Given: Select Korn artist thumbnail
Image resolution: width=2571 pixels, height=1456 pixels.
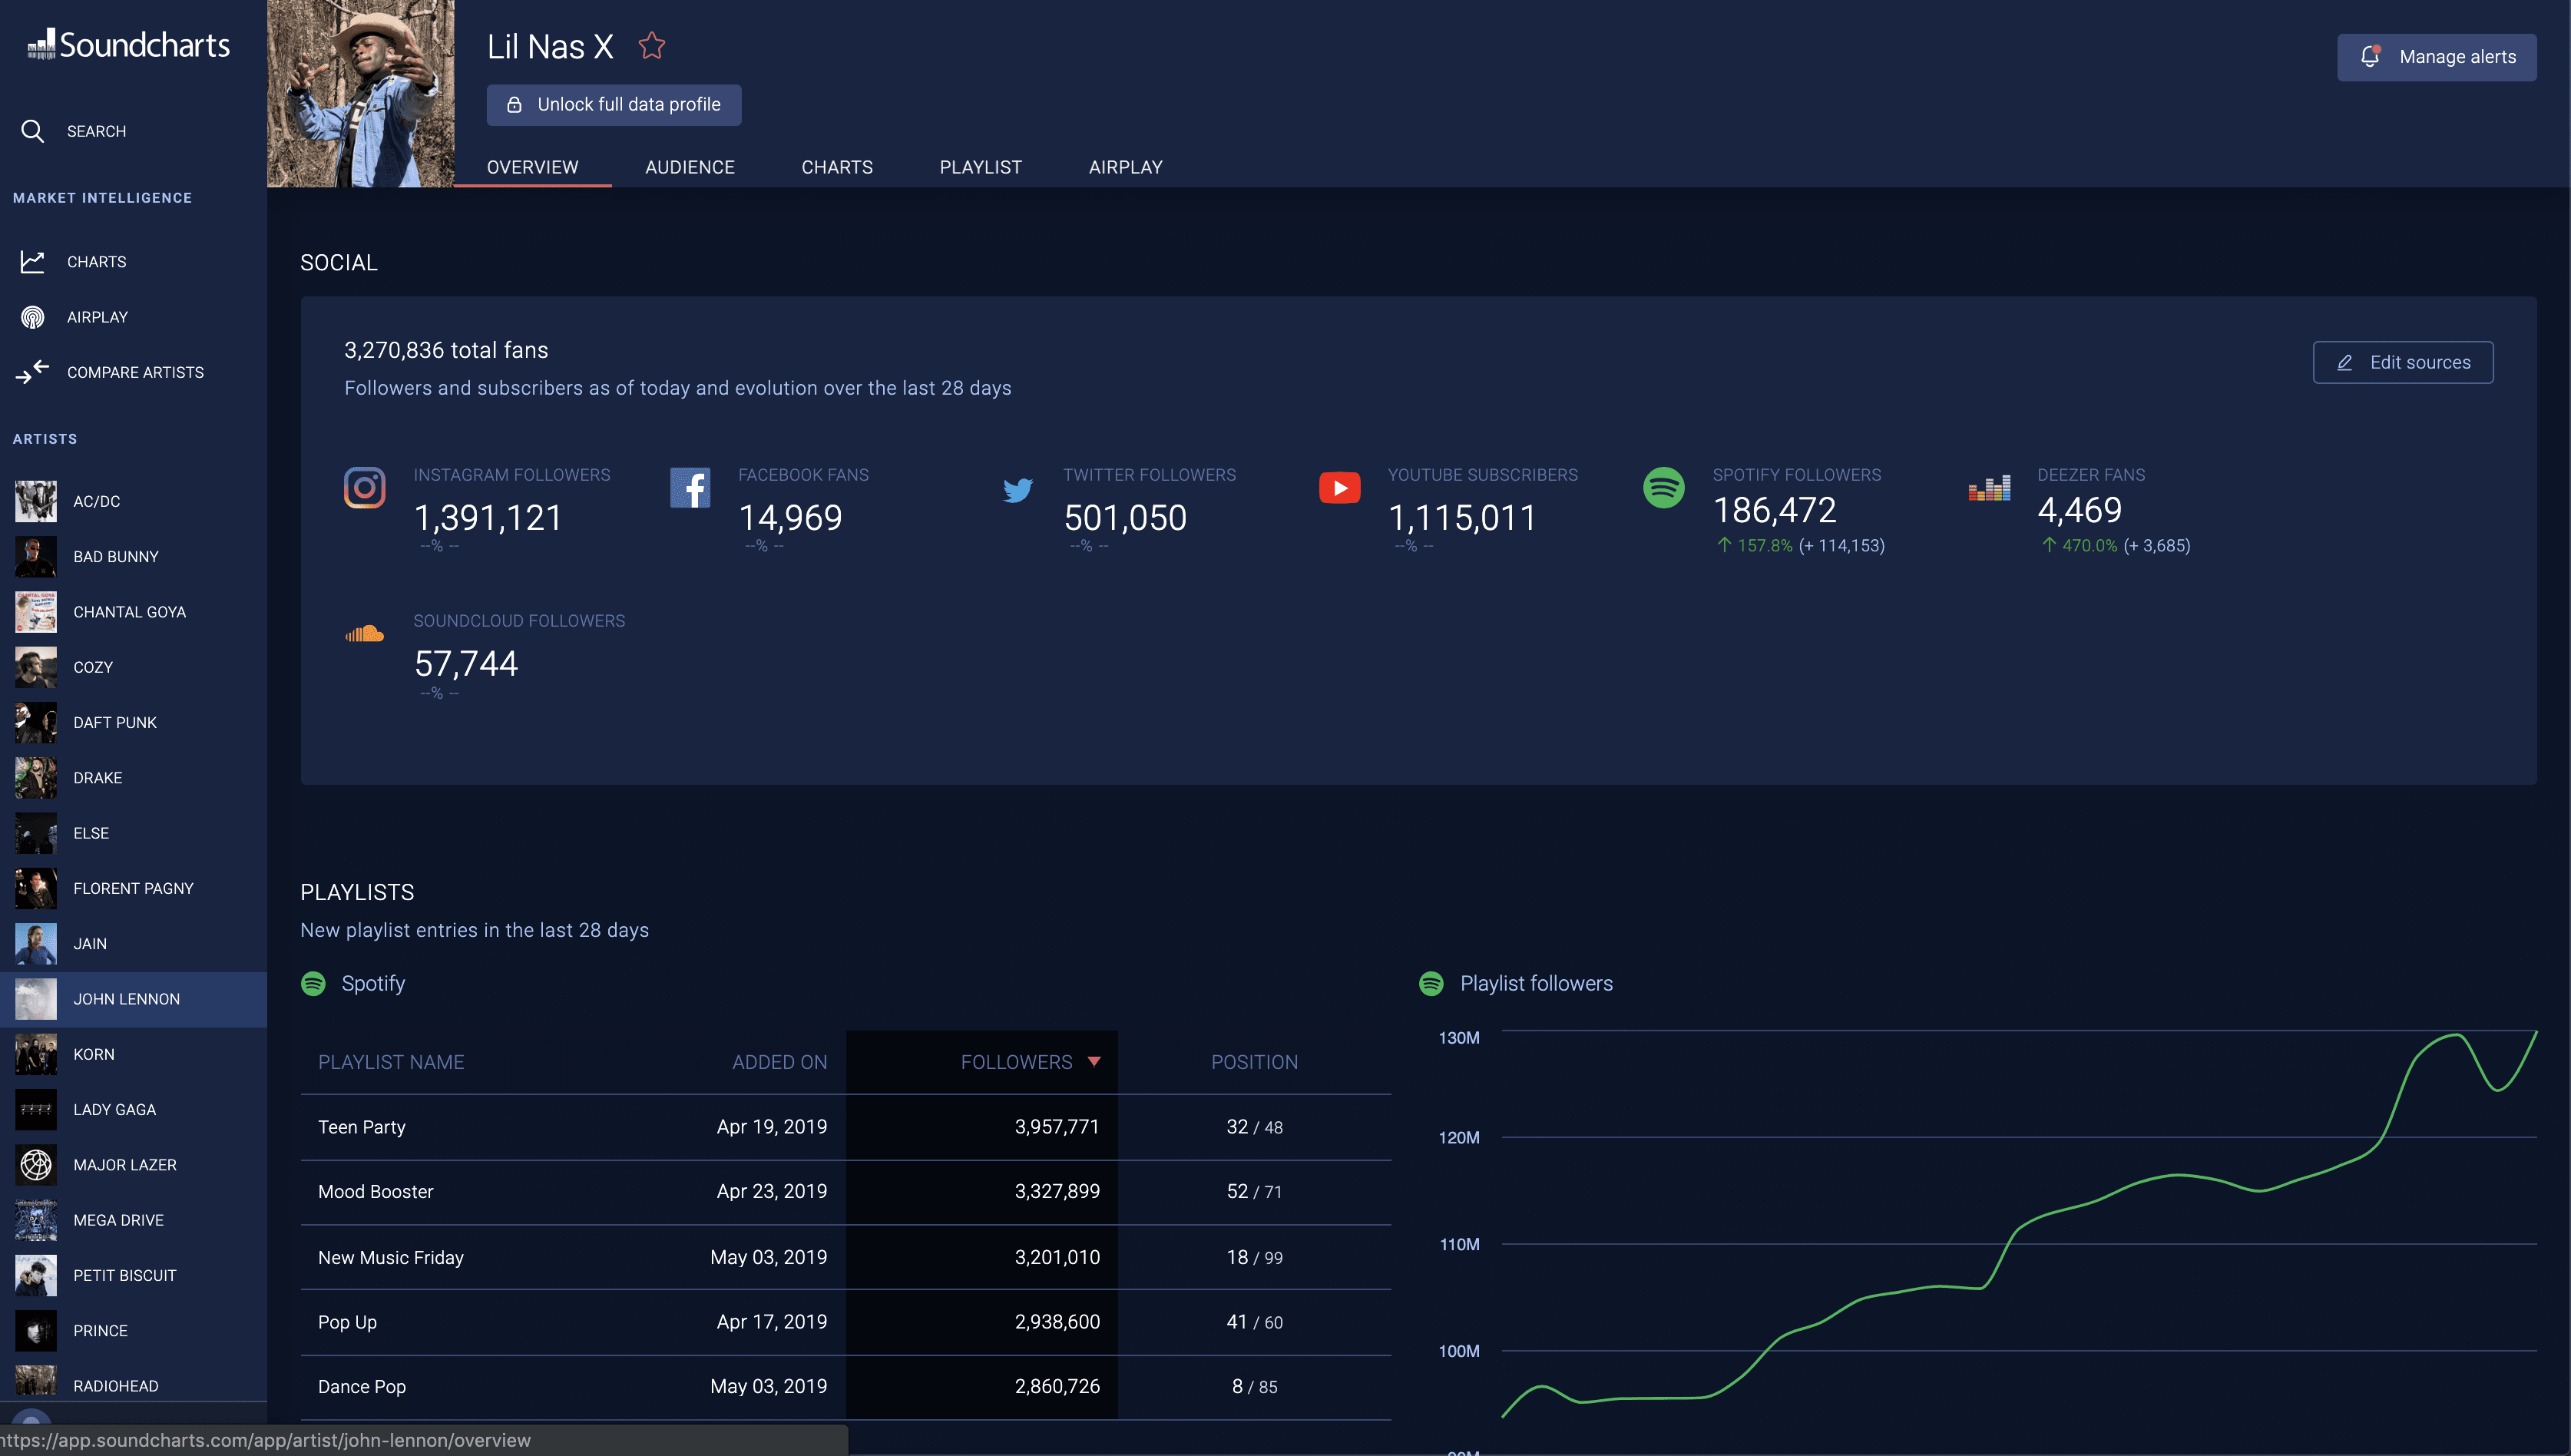Looking at the screenshot, I should pos(36,1054).
